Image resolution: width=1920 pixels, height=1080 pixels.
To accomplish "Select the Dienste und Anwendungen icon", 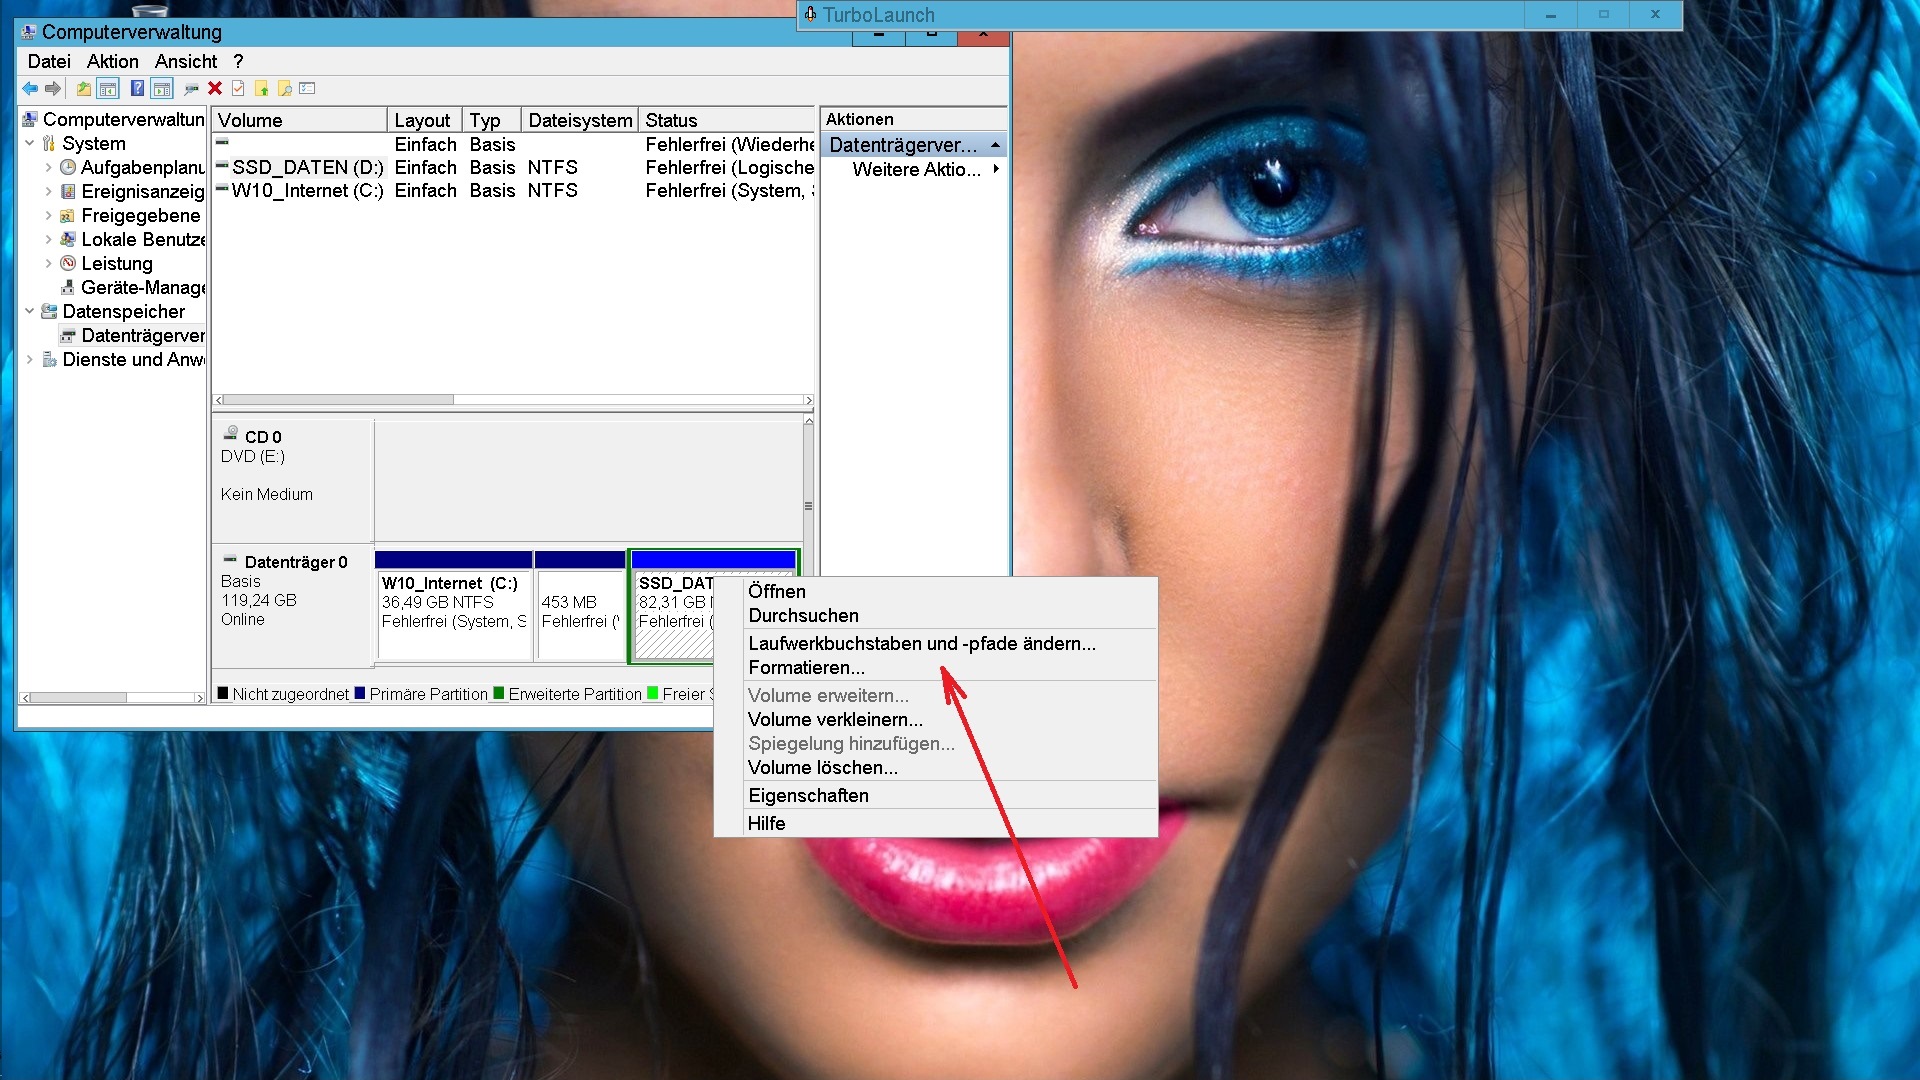I will 49,360.
